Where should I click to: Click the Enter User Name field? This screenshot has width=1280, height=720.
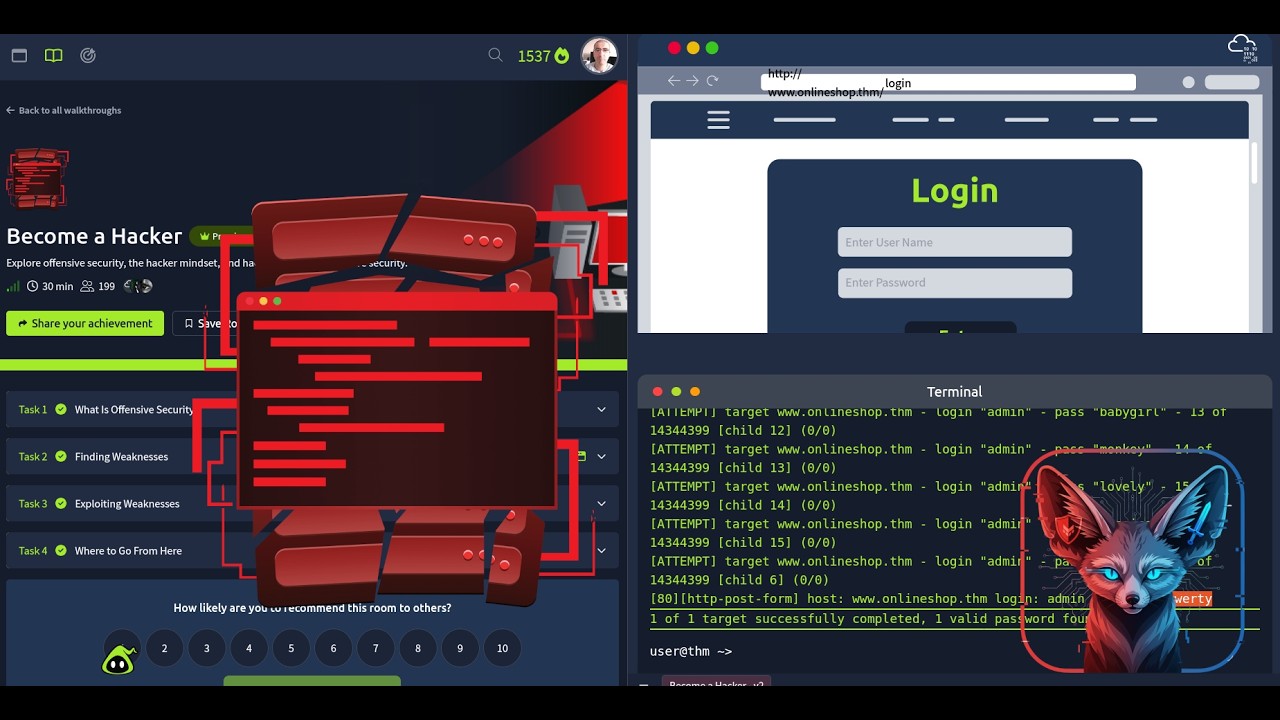(x=955, y=242)
